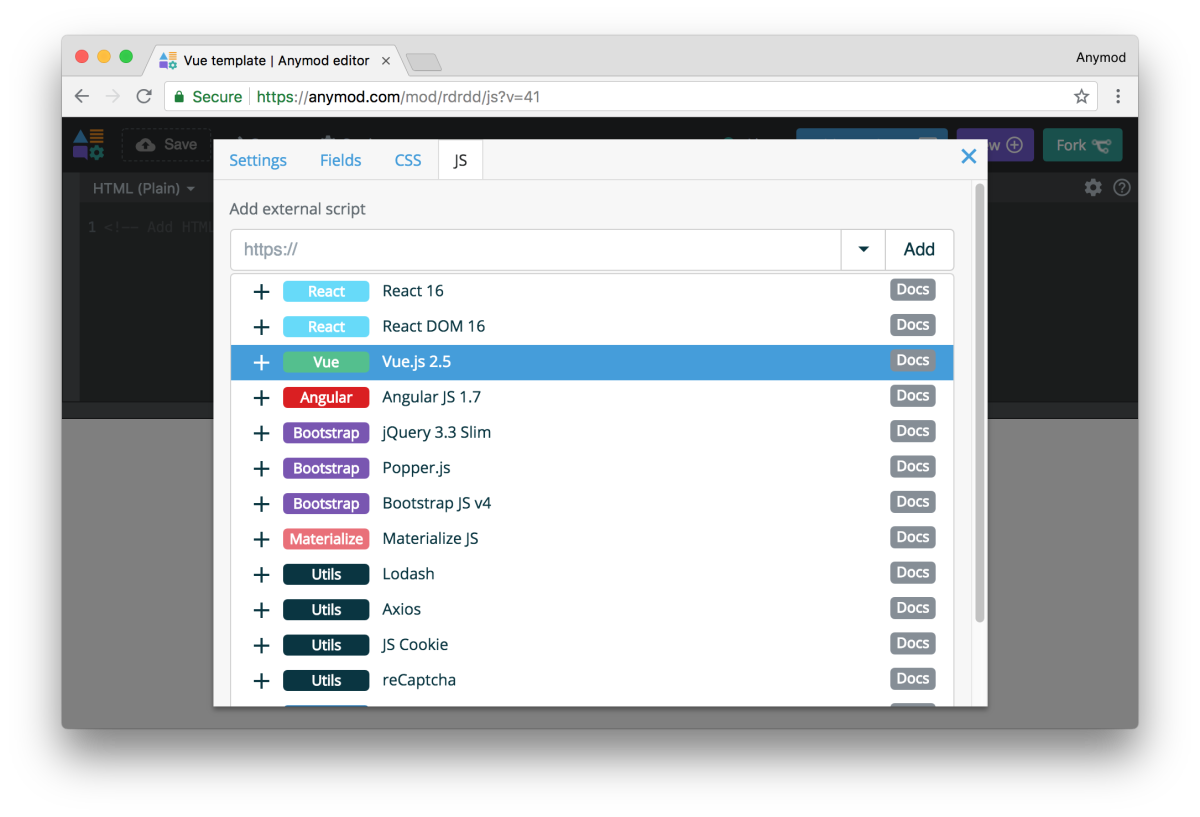Open Docs for React DOM 16

[913, 325]
